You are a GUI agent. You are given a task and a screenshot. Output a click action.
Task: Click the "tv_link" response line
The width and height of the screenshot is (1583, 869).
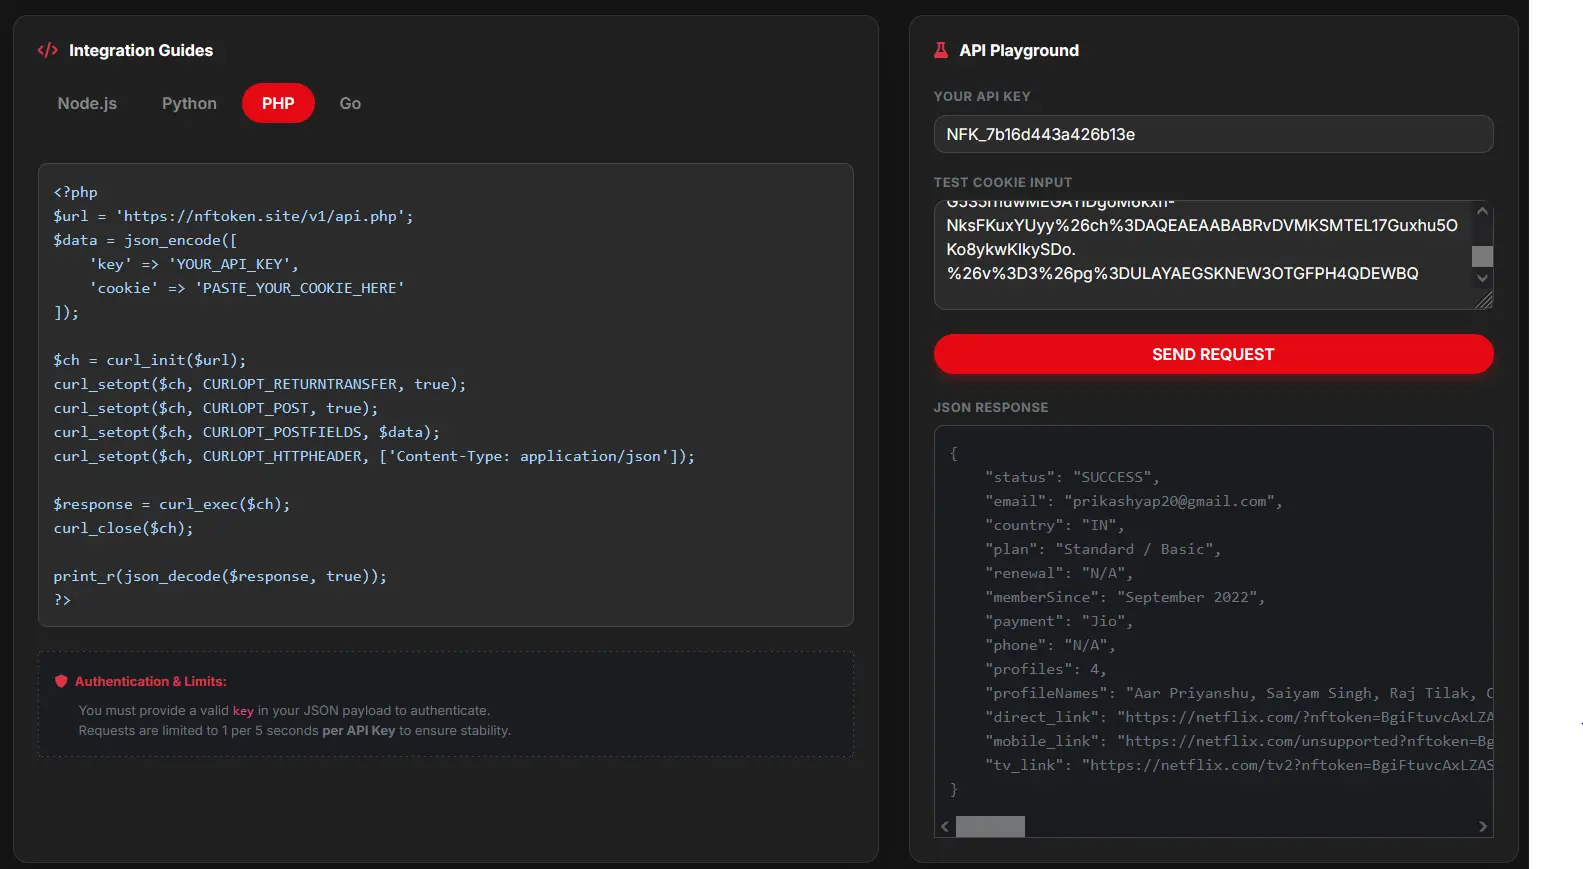[1238, 765]
